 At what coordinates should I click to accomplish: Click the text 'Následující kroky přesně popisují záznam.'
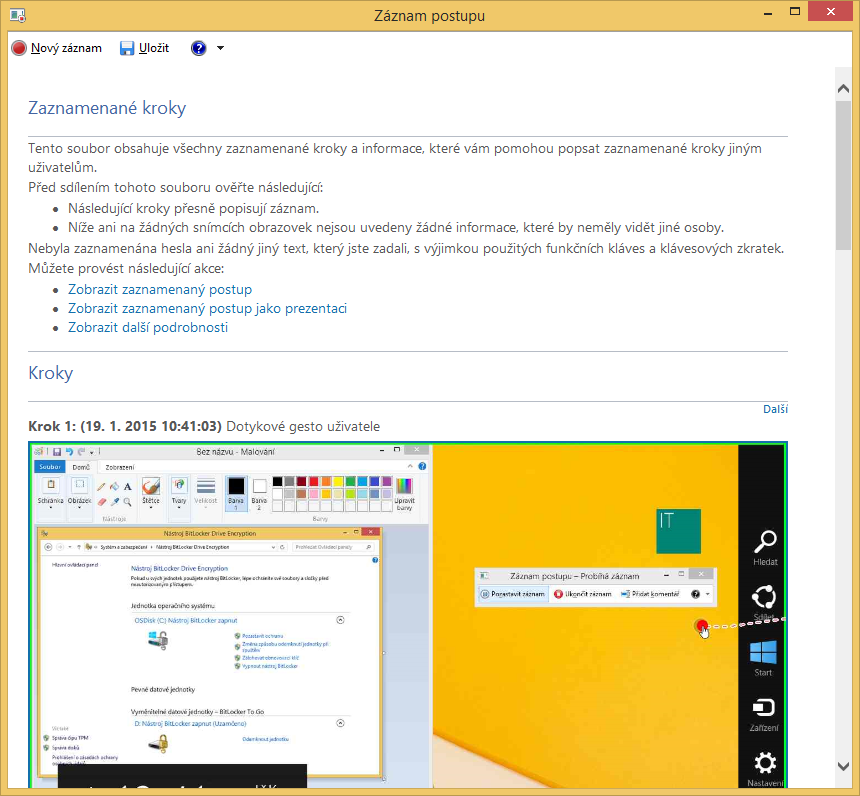coord(194,208)
